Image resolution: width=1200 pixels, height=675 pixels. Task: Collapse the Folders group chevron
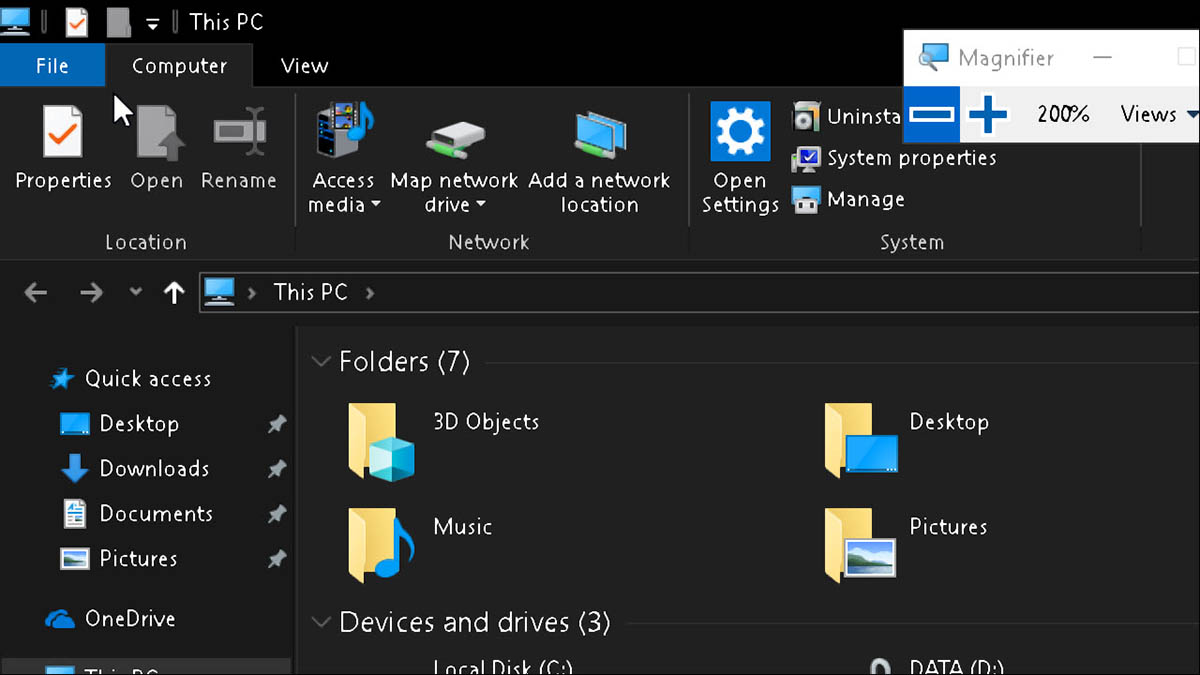321,361
